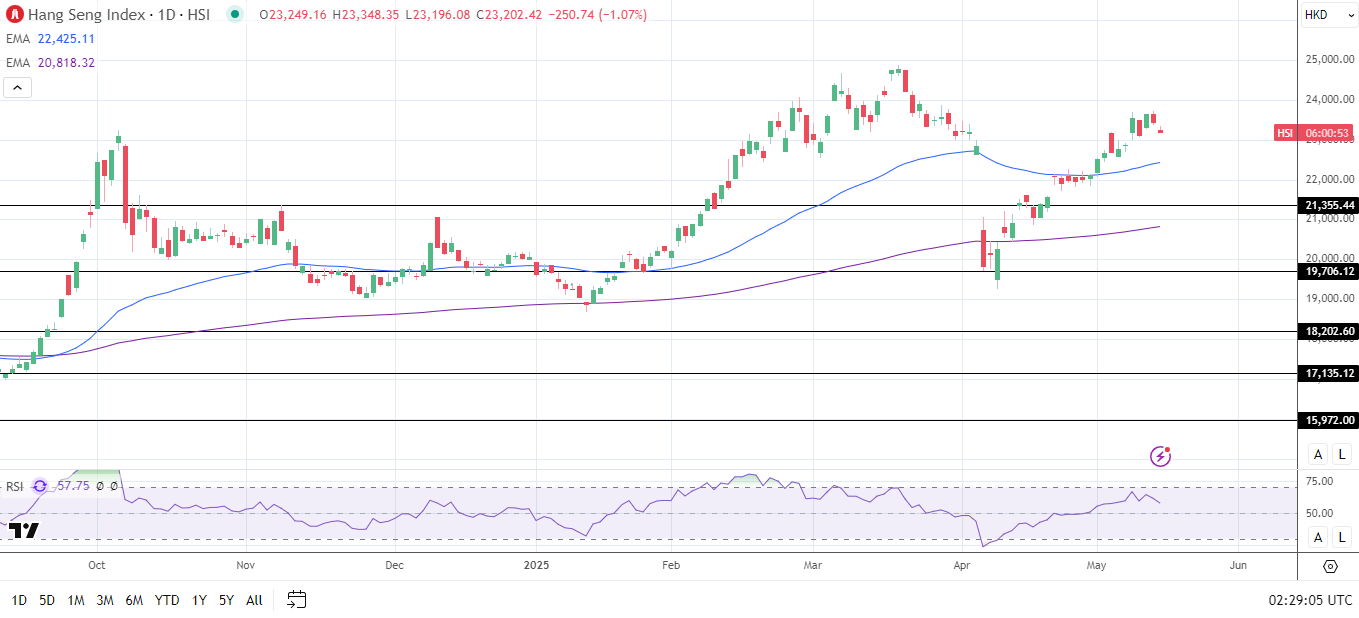Click the 18,202.60 horizontal line price label
1359x618 pixels.
tap(1329, 331)
